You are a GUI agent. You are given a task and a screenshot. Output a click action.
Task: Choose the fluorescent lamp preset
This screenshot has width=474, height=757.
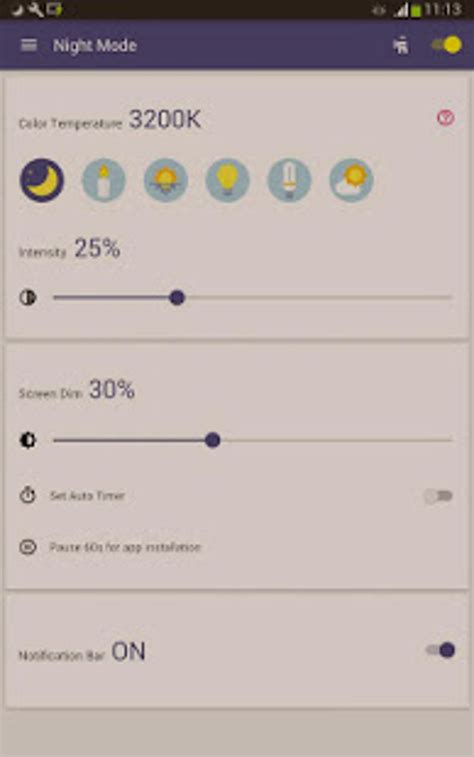289,180
